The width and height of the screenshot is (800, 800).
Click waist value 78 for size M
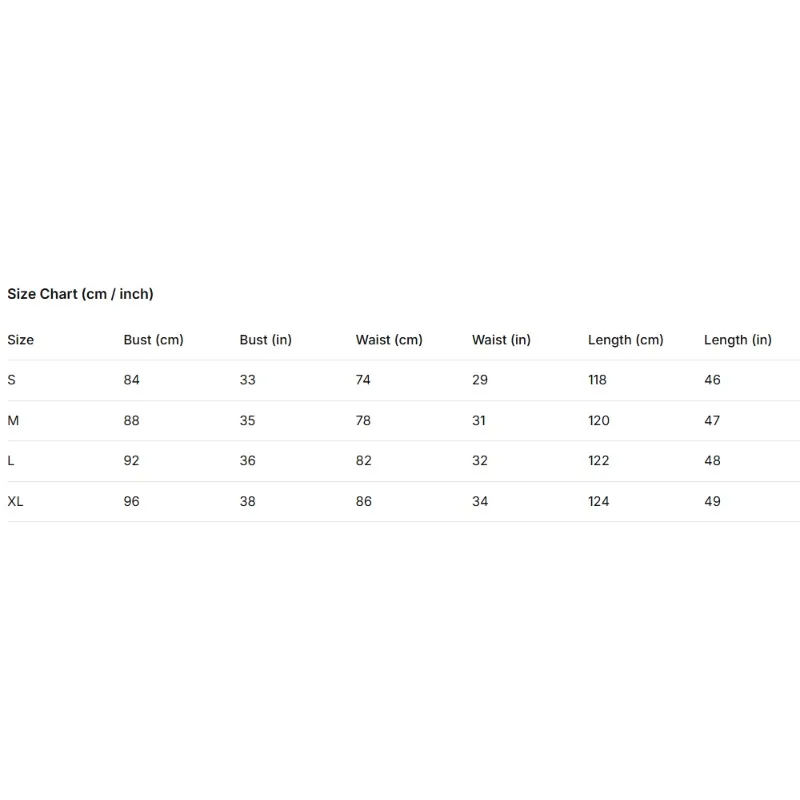point(363,420)
